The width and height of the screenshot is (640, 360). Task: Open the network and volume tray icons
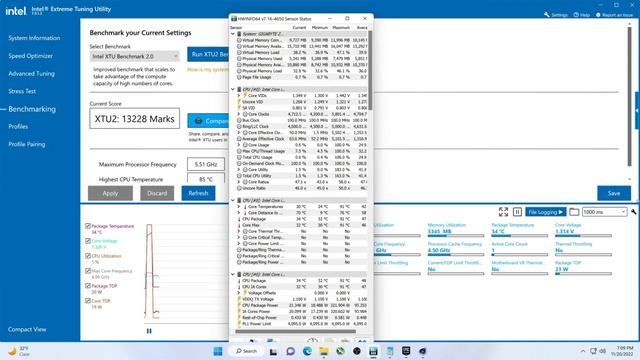[598, 351]
